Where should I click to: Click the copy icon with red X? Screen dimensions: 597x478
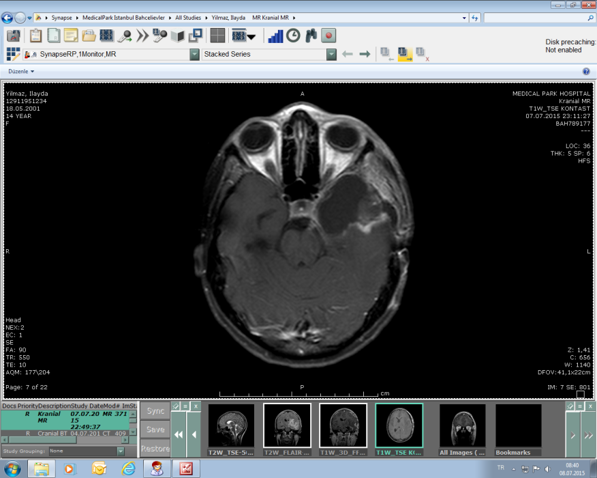[x=422, y=54]
